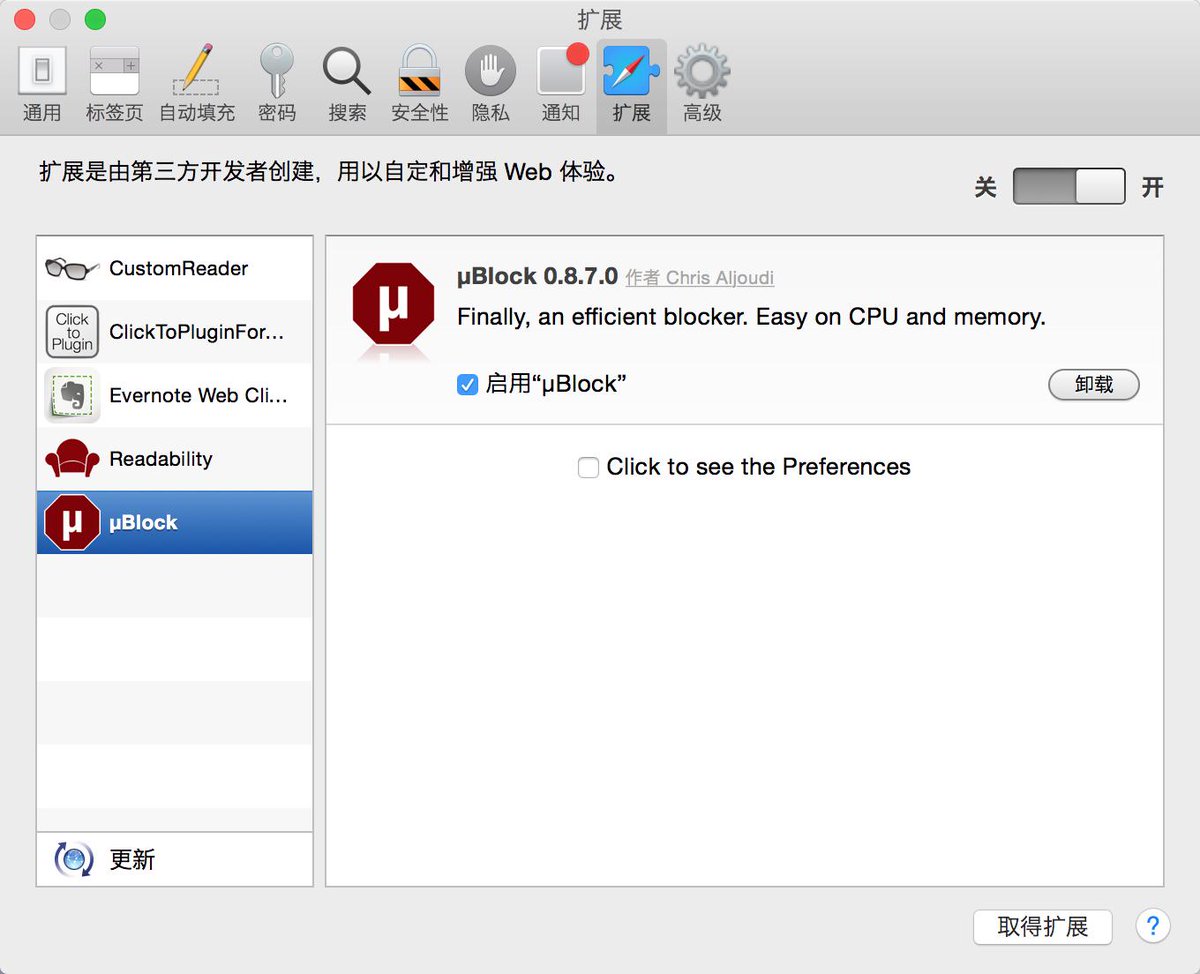
Task: Select Readability in the extensions list
Action: [175, 459]
